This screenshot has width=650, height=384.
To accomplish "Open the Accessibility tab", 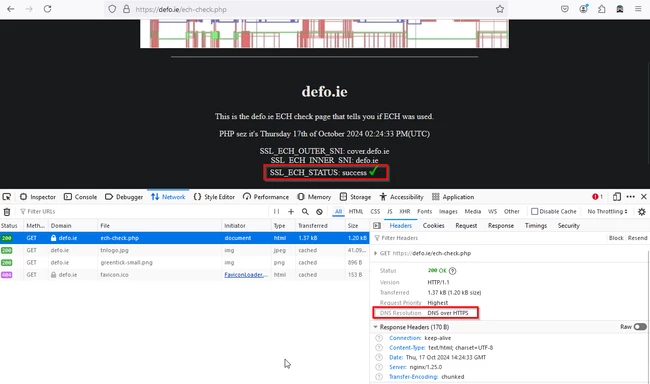I will [401, 197].
